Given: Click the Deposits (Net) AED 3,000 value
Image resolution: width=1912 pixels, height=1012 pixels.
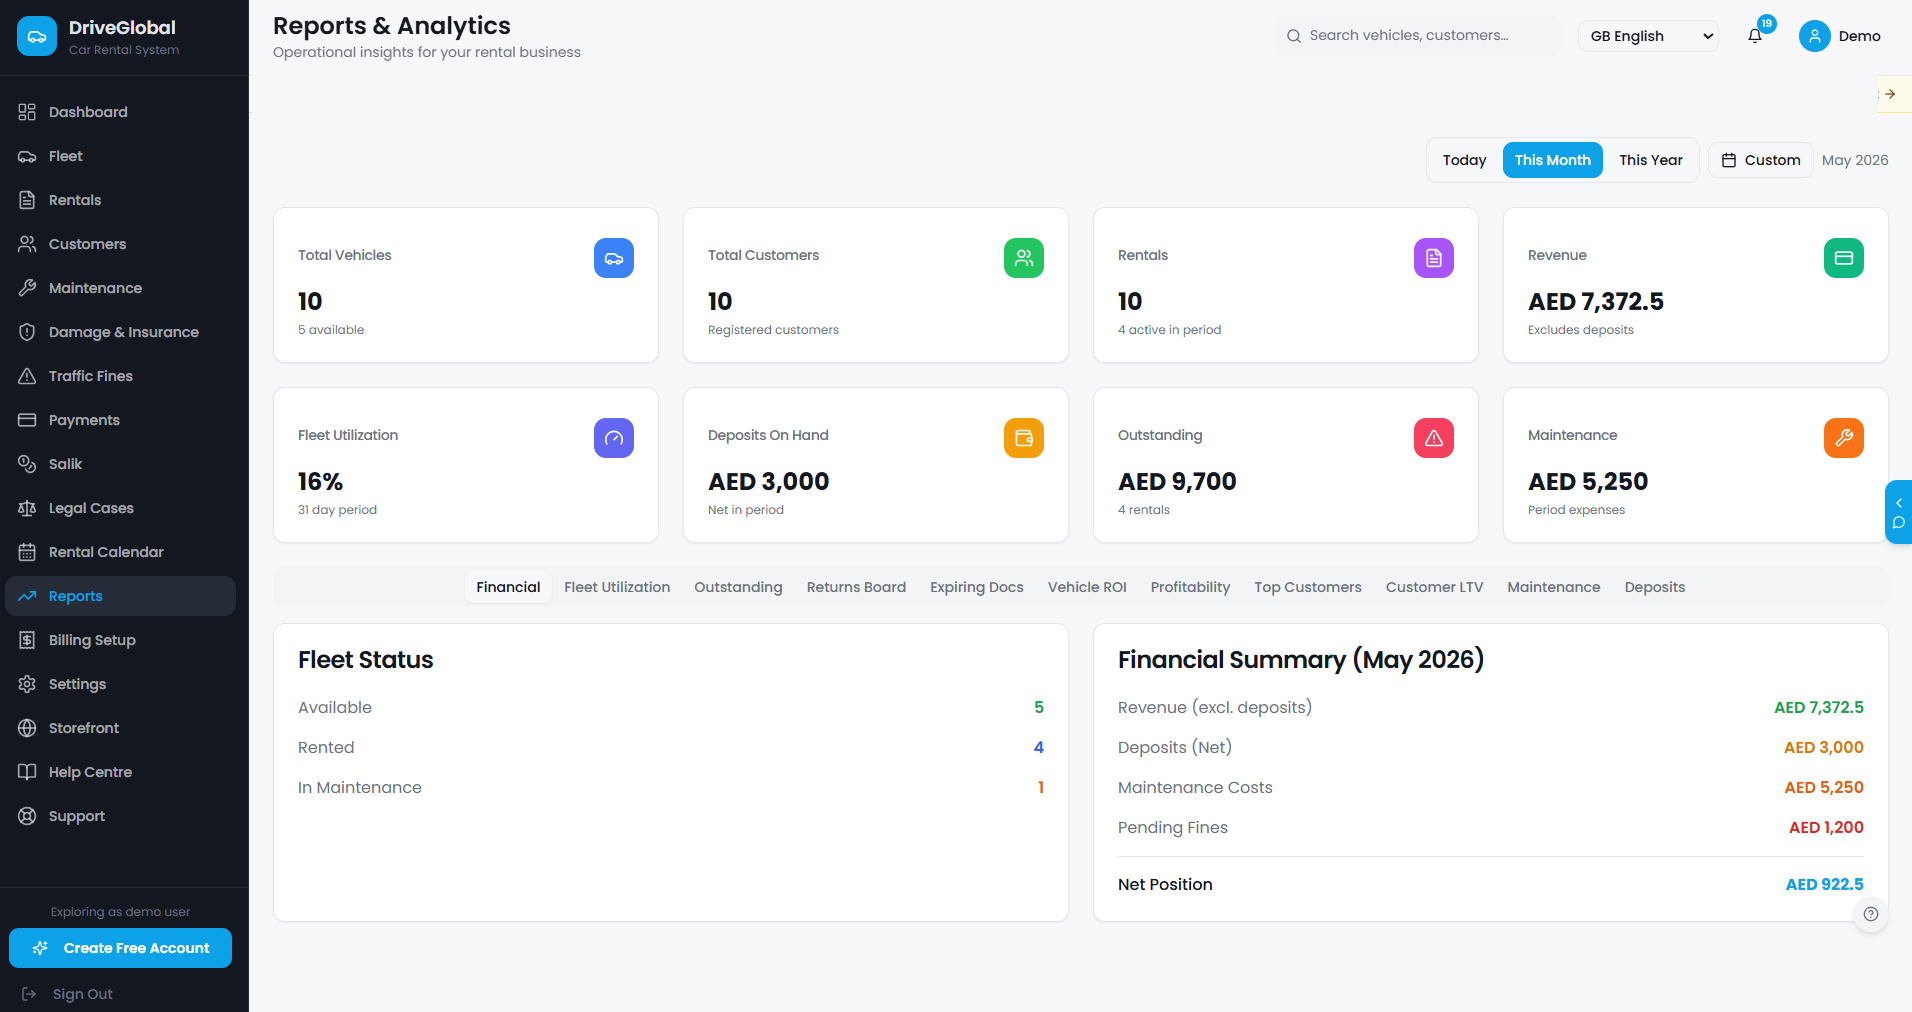Looking at the screenshot, I should (1824, 747).
